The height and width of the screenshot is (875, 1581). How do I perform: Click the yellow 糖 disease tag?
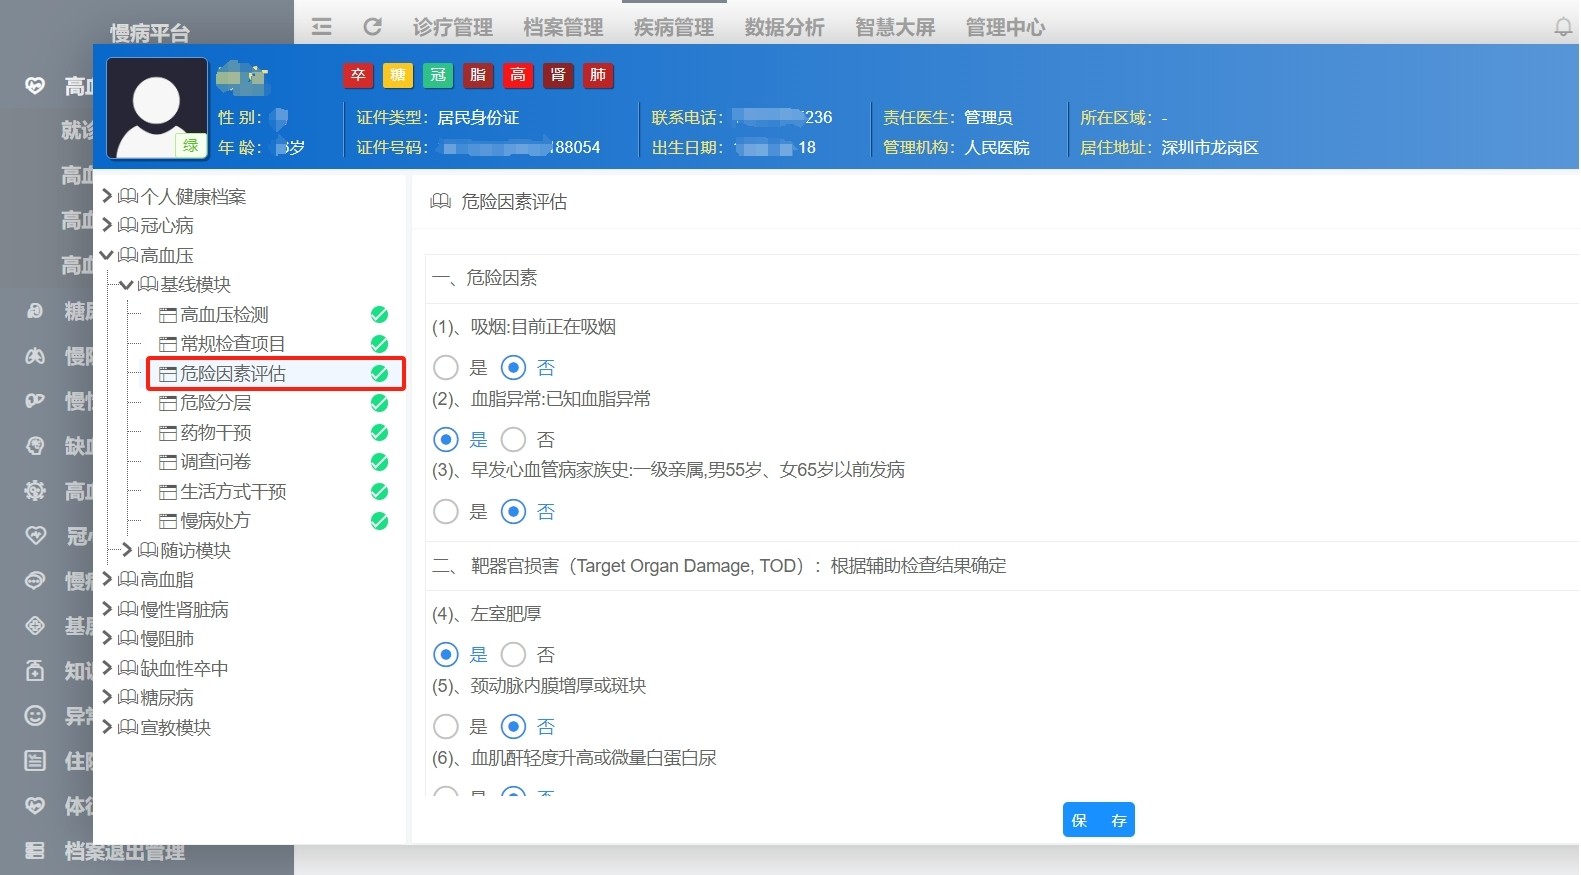pos(398,75)
